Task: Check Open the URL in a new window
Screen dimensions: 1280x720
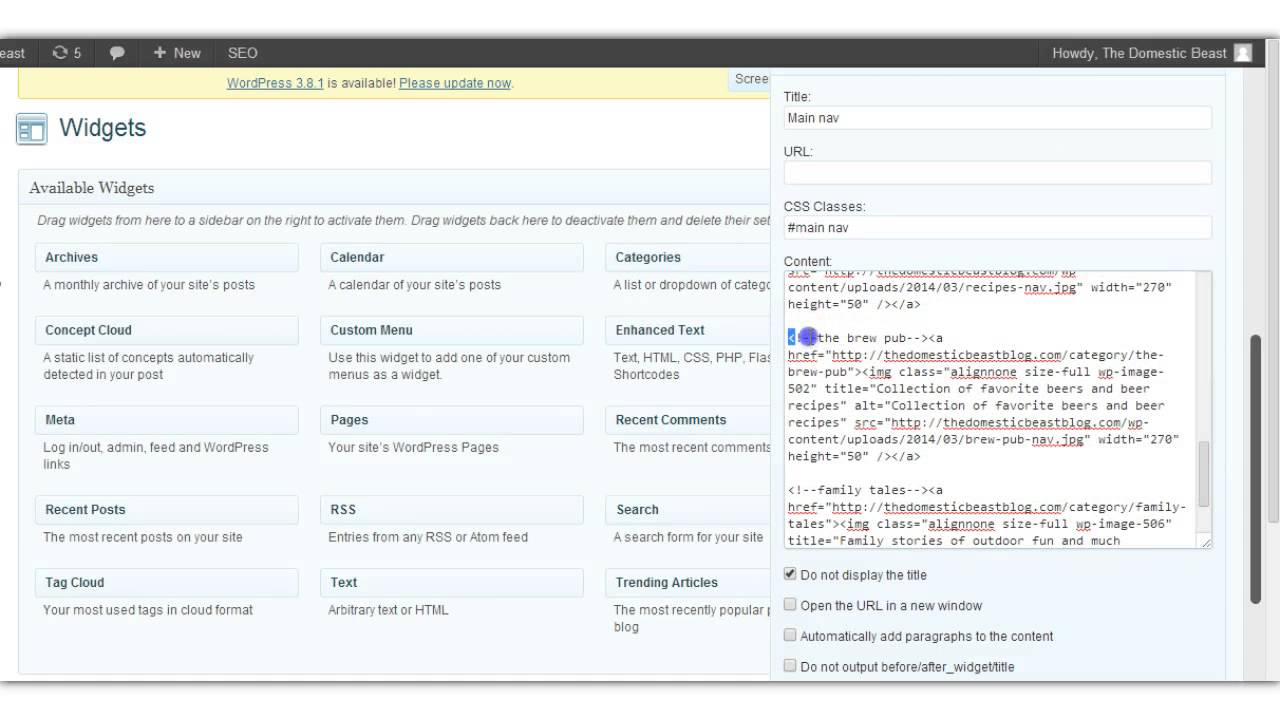Action: (x=790, y=604)
